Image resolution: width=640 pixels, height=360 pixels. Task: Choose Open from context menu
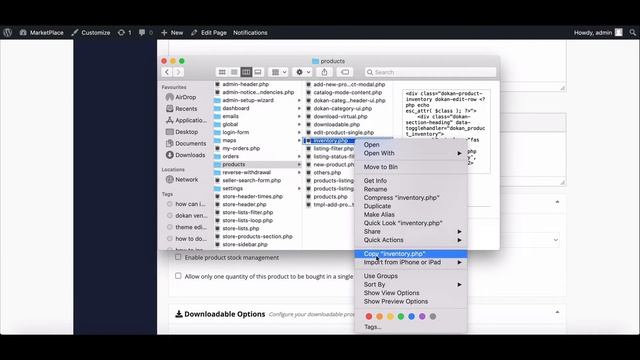coord(371,144)
